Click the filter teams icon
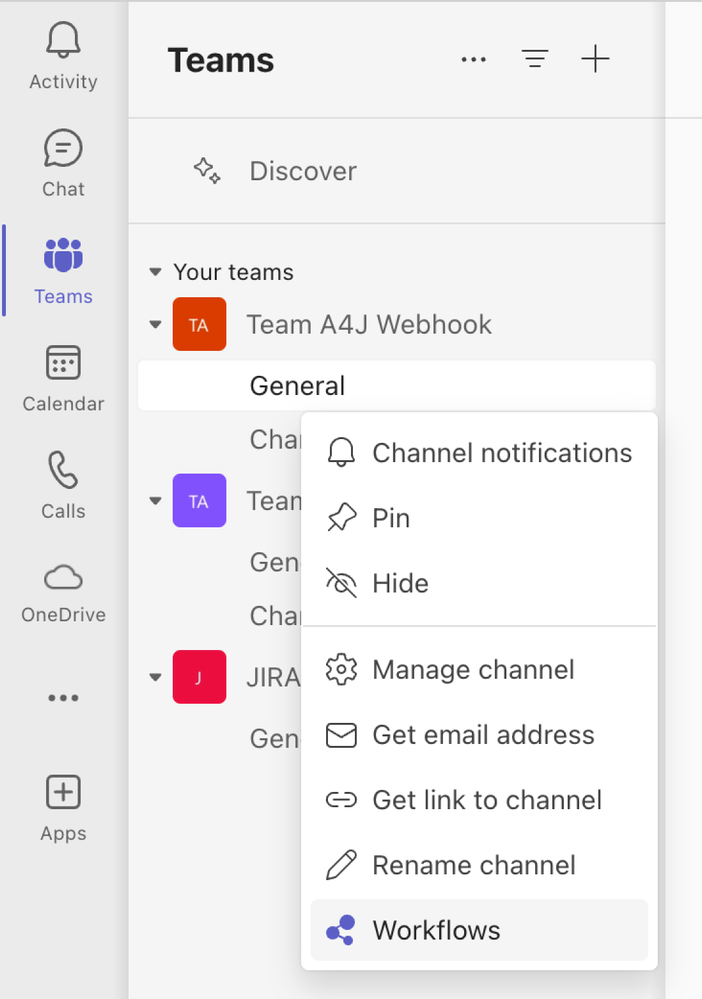 point(535,59)
